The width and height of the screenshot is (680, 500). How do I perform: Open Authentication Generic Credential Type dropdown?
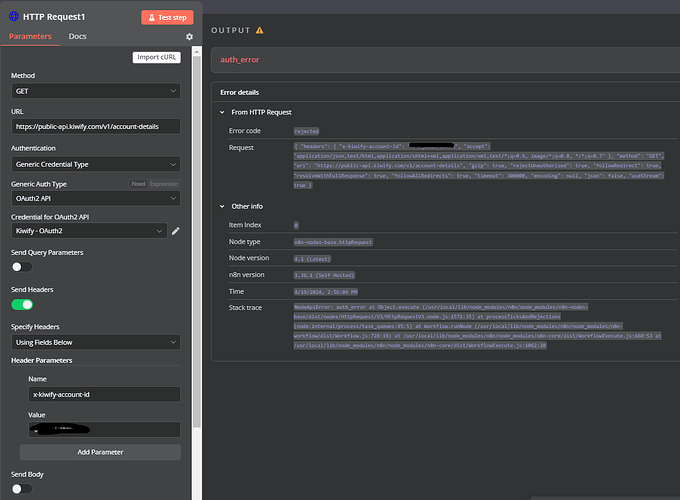[95, 164]
